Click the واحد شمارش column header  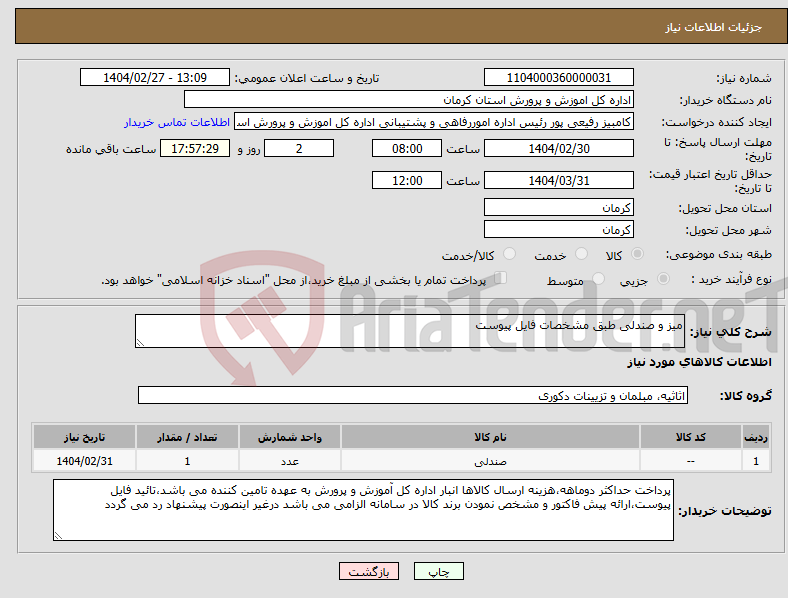coord(290,437)
